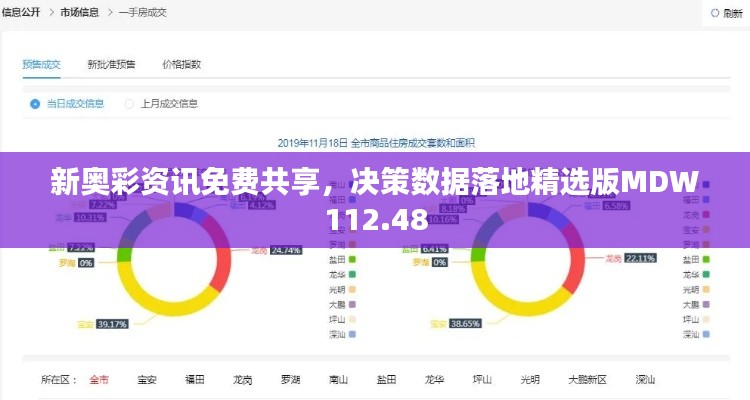Select the 当日成交信息 radio button
750x400 pixels.
pos(35,103)
